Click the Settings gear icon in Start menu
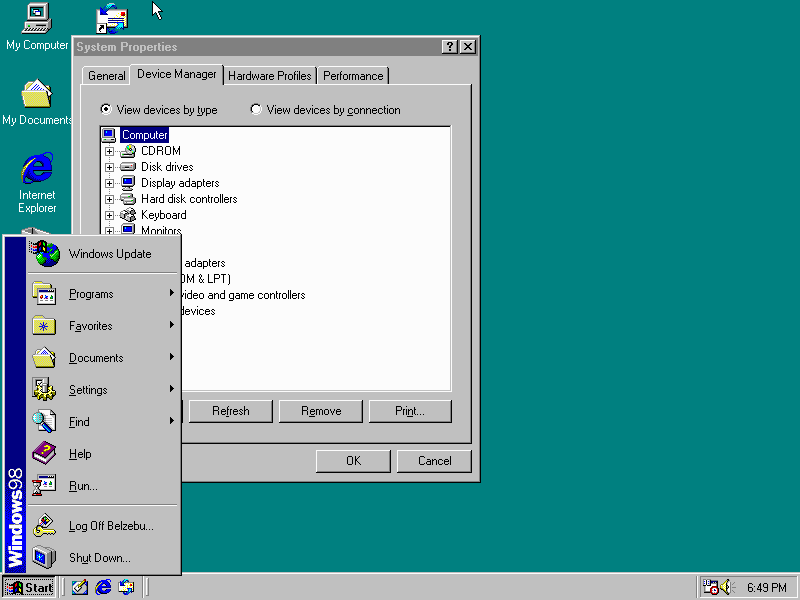 tap(44, 390)
